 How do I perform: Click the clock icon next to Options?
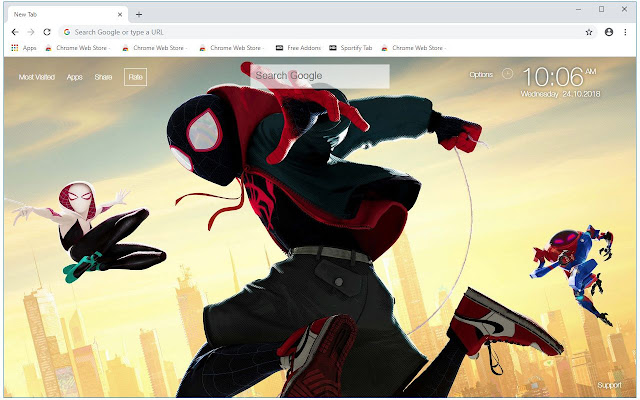pos(507,74)
